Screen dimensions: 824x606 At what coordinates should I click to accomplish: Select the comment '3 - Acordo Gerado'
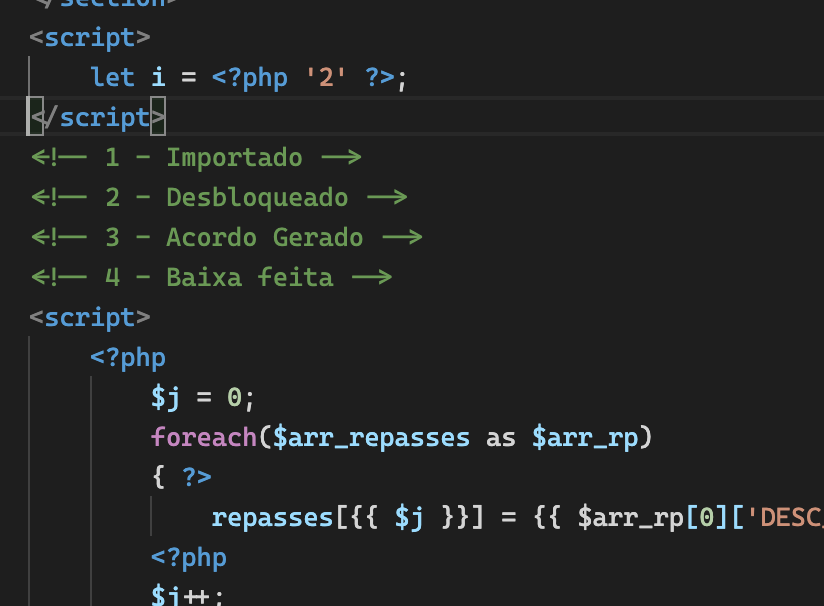pyautogui.click(x=228, y=237)
